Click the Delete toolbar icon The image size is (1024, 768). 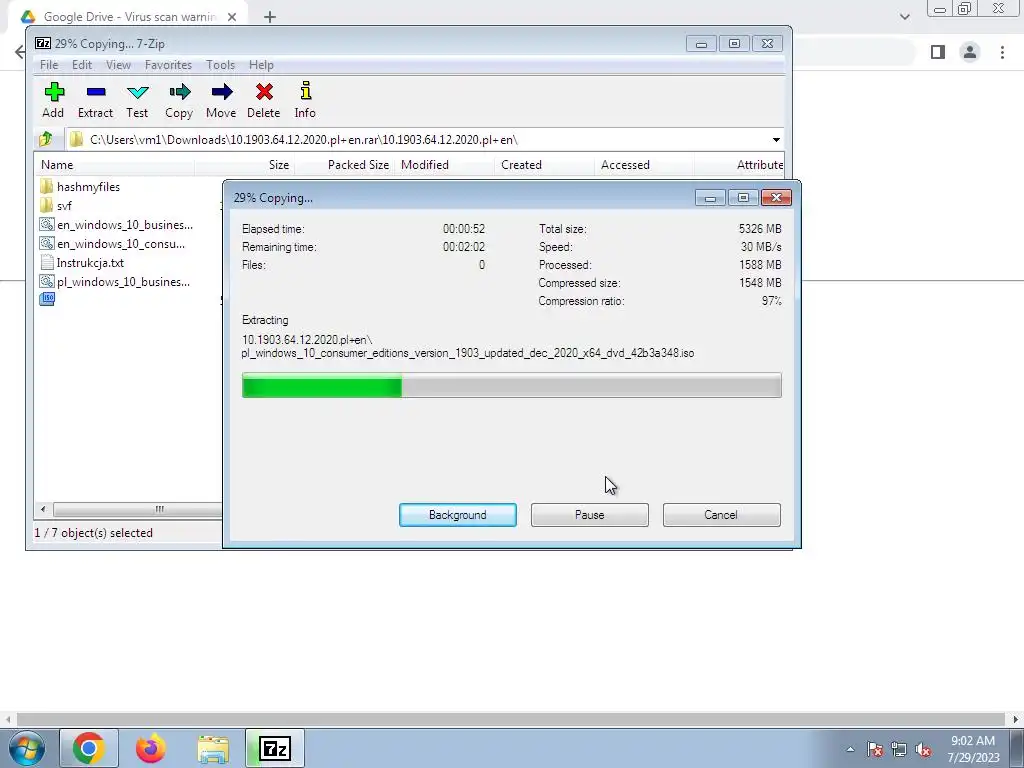tap(264, 100)
